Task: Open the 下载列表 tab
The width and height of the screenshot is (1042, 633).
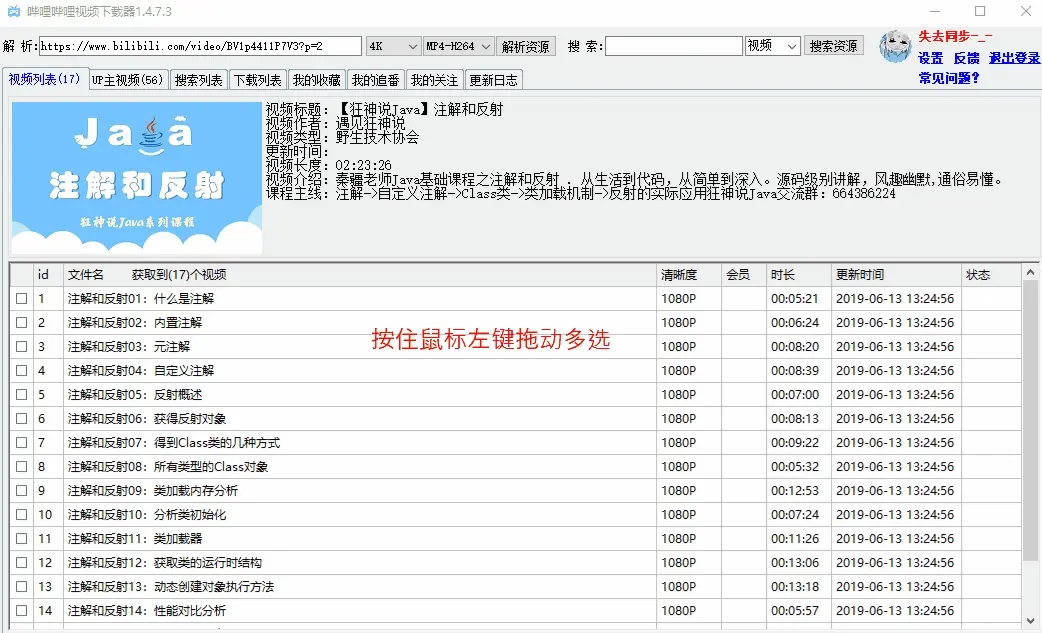Action: click(x=257, y=80)
